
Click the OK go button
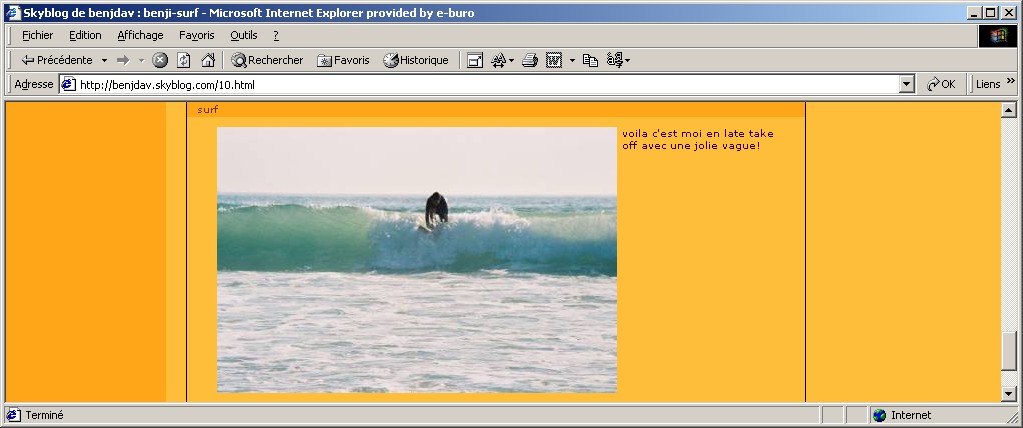click(941, 84)
